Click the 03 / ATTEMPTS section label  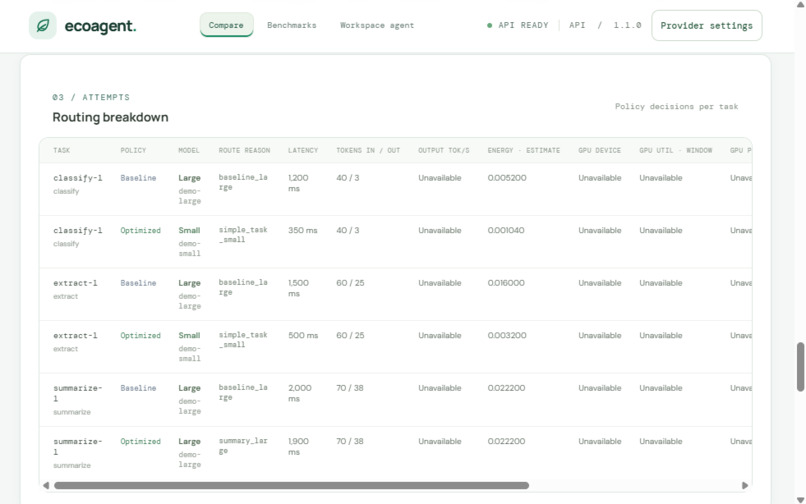point(91,97)
